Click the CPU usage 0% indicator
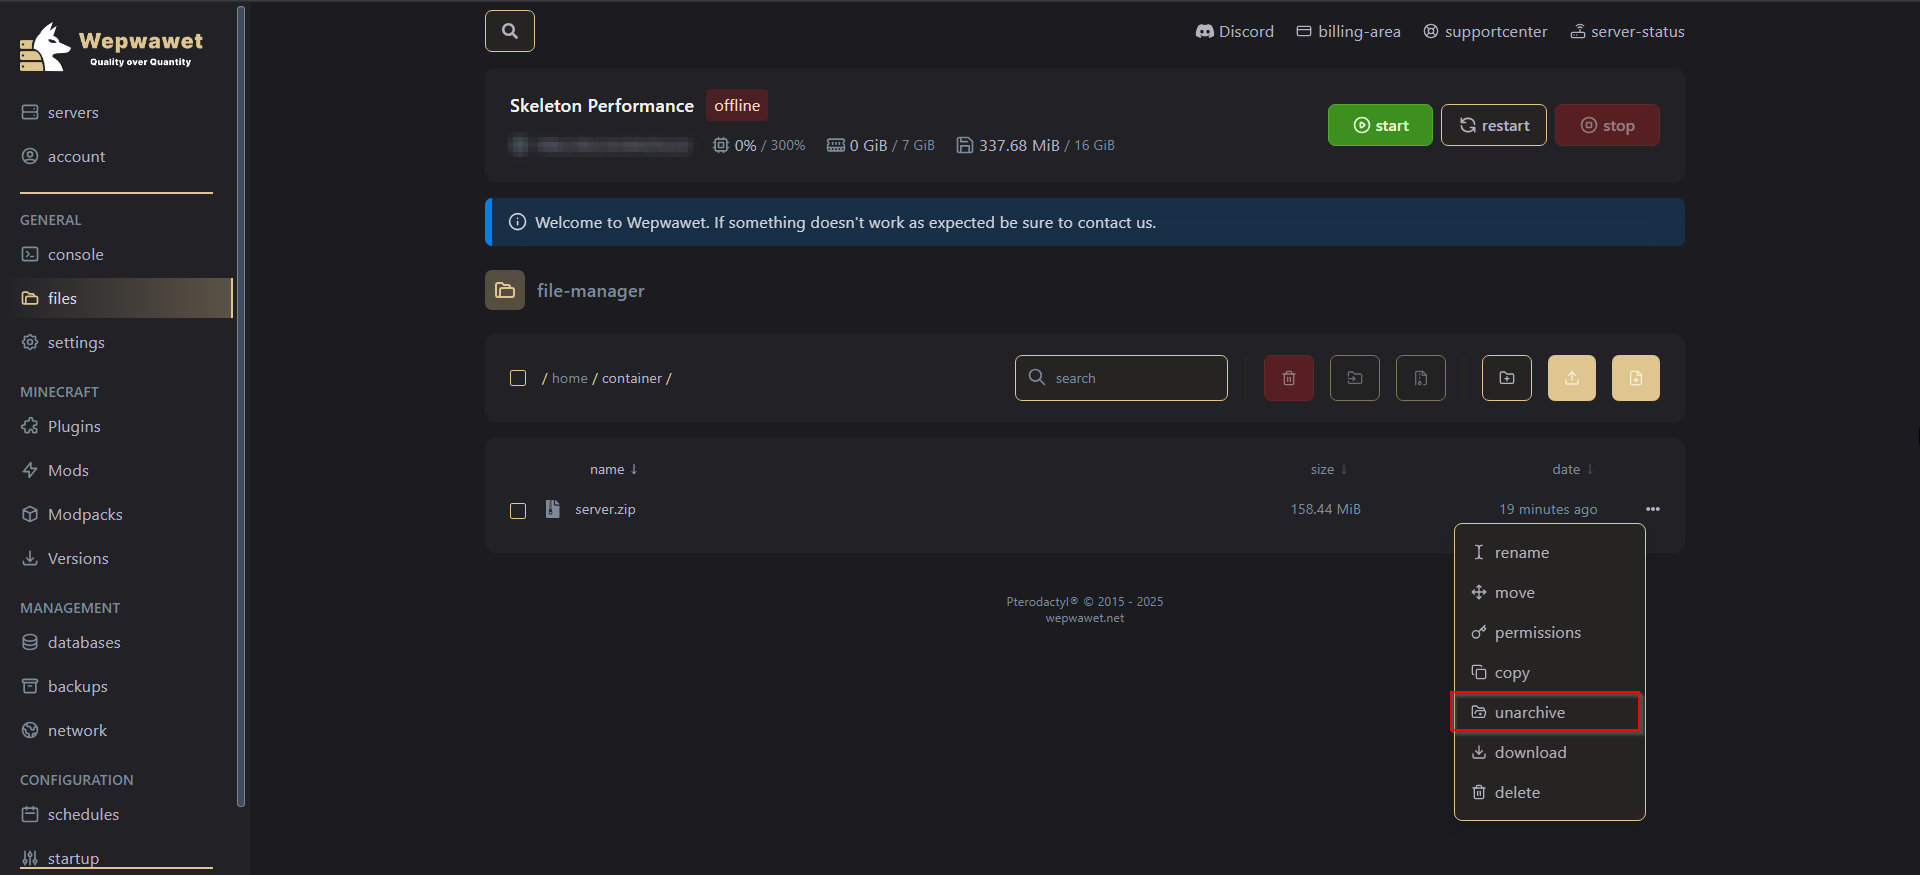This screenshot has height=875, width=1920. [x=759, y=145]
